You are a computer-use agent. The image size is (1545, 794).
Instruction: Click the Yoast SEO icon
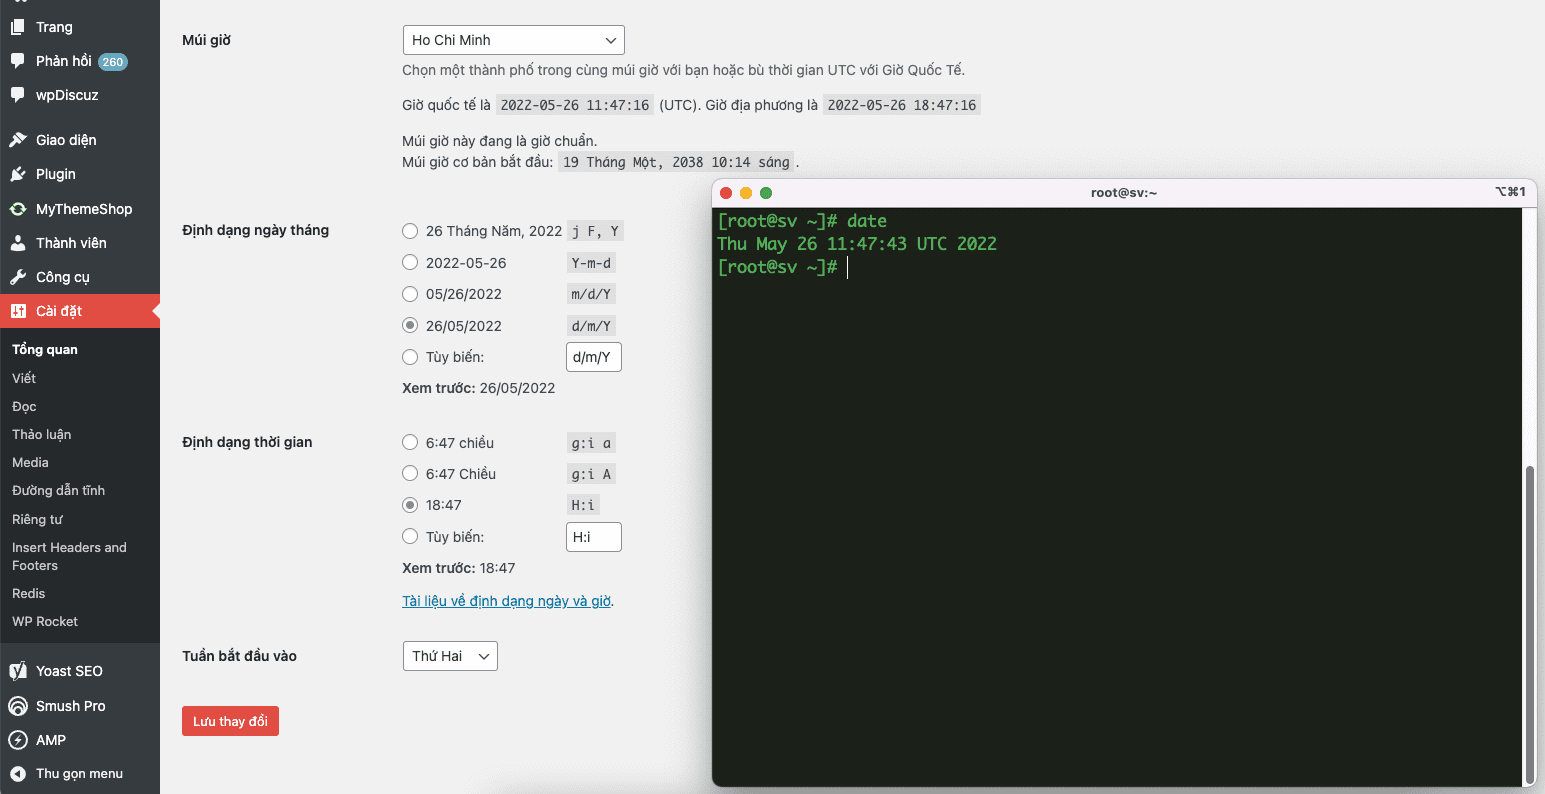pos(18,671)
